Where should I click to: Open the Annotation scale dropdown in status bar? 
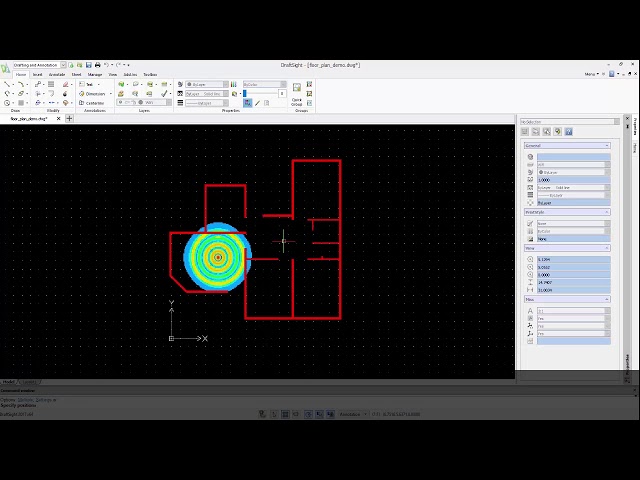pos(353,414)
